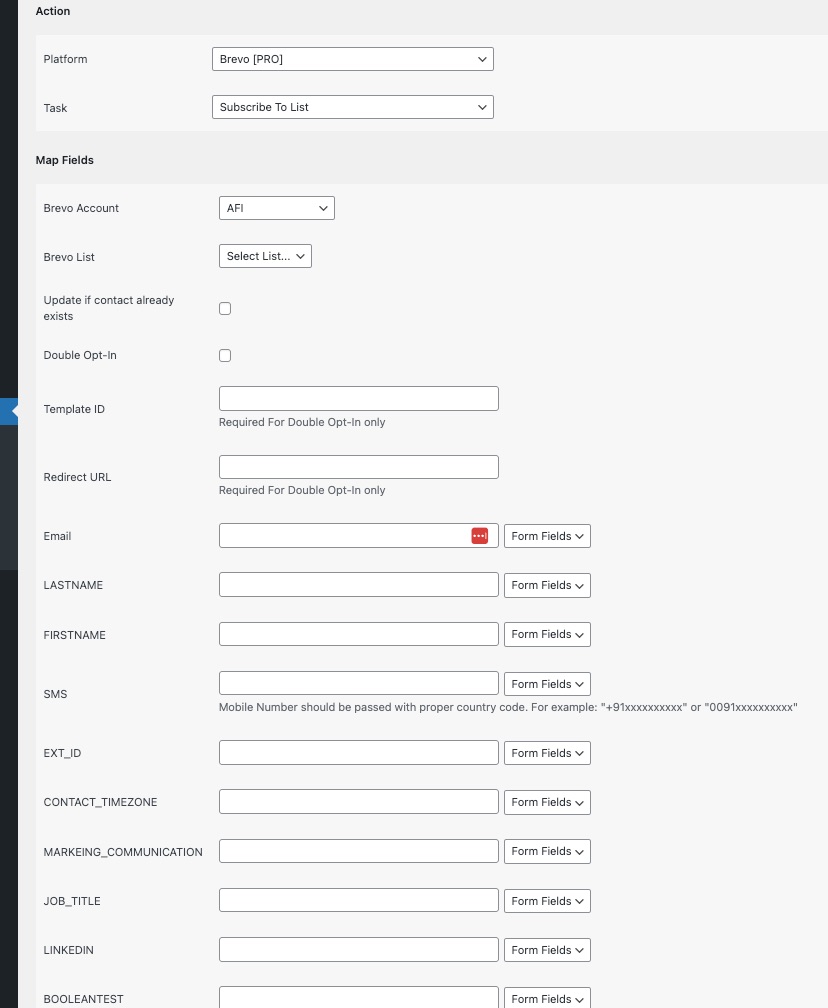The height and width of the screenshot is (1008, 828).
Task: Expand the Brevo Account dropdown set to AFI
Action: pyautogui.click(x=277, y=208)
